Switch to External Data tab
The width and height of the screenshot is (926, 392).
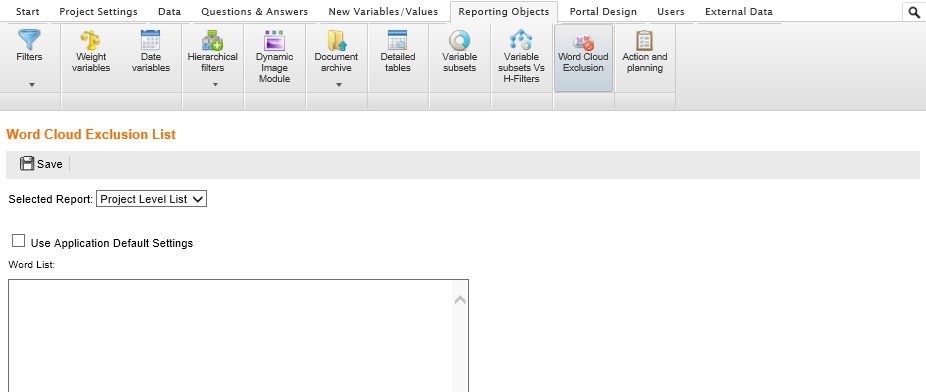coord(739,11)
